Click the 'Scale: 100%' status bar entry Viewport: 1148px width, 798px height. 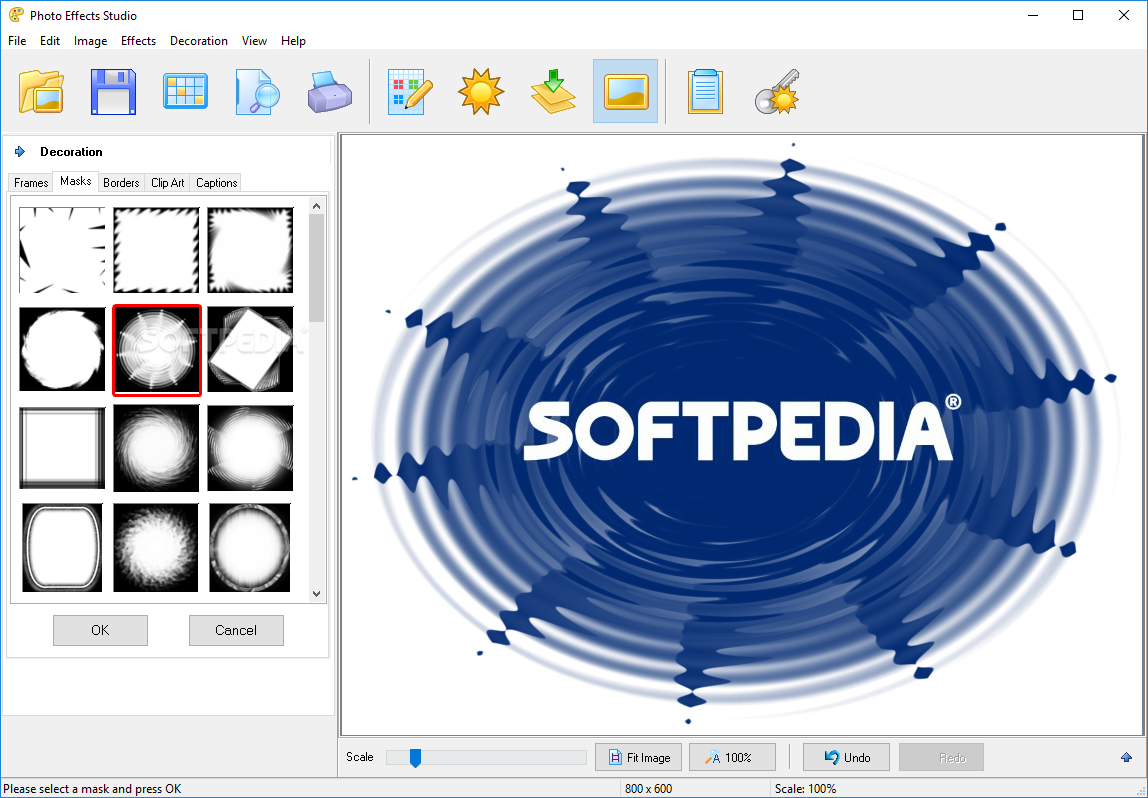805,788
